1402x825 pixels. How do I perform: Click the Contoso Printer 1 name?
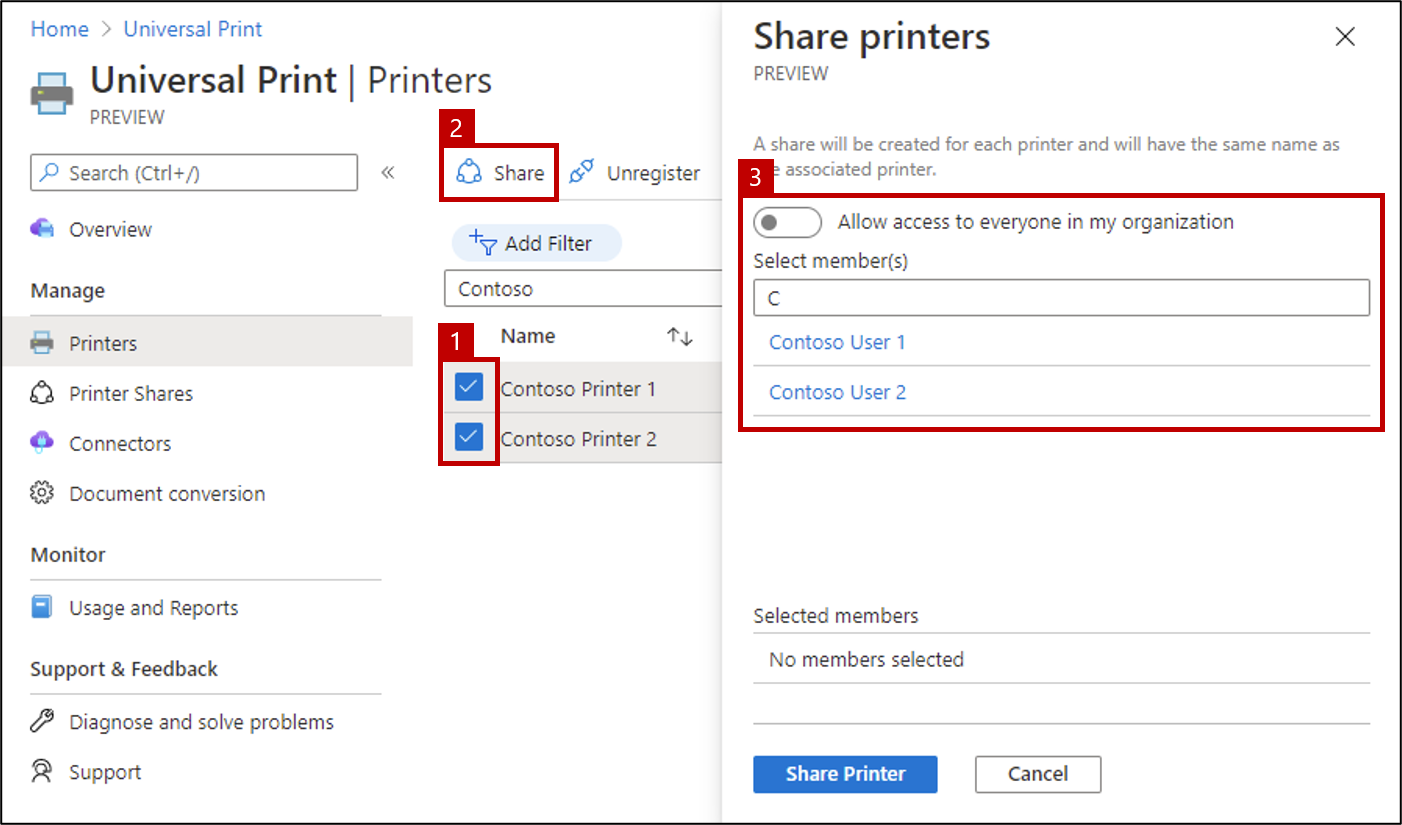click(x=578, y=389)
